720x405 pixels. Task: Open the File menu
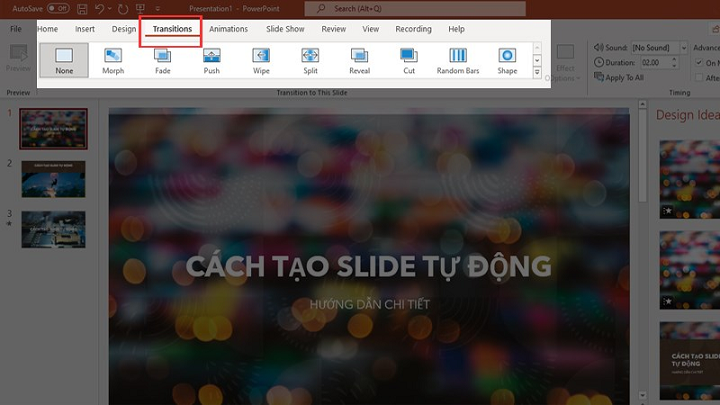[16, 29]
